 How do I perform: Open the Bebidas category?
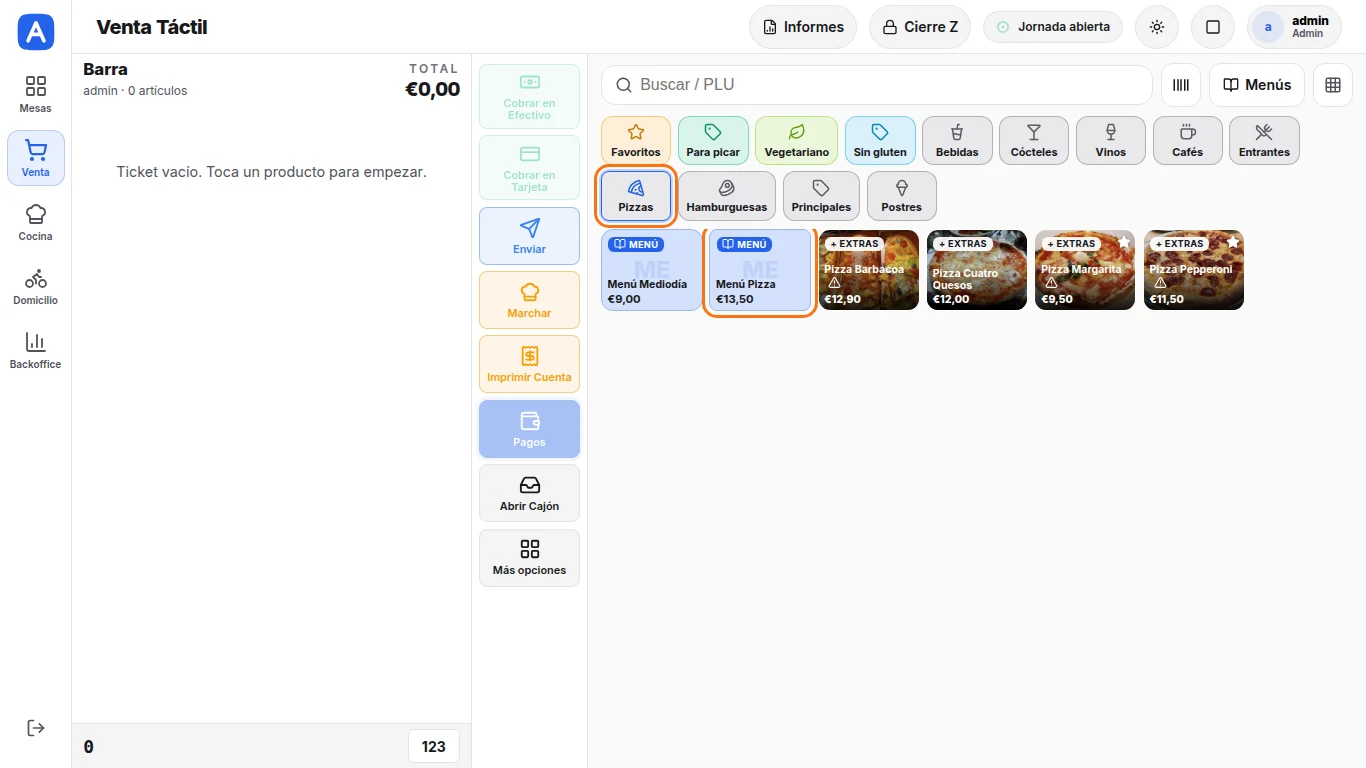(x=957, y=140)
